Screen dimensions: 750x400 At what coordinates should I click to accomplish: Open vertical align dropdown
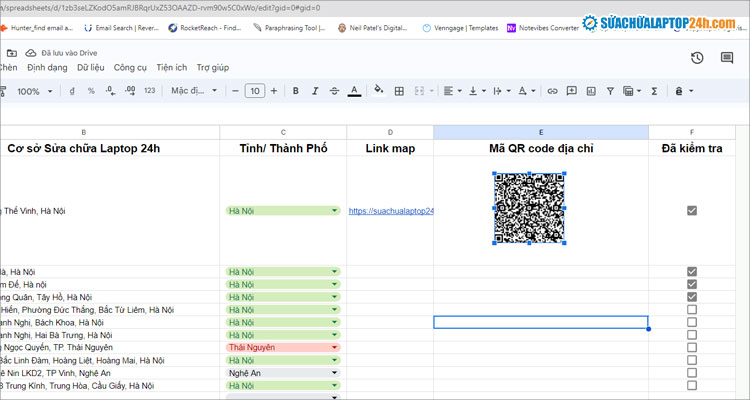click(477, 91)
